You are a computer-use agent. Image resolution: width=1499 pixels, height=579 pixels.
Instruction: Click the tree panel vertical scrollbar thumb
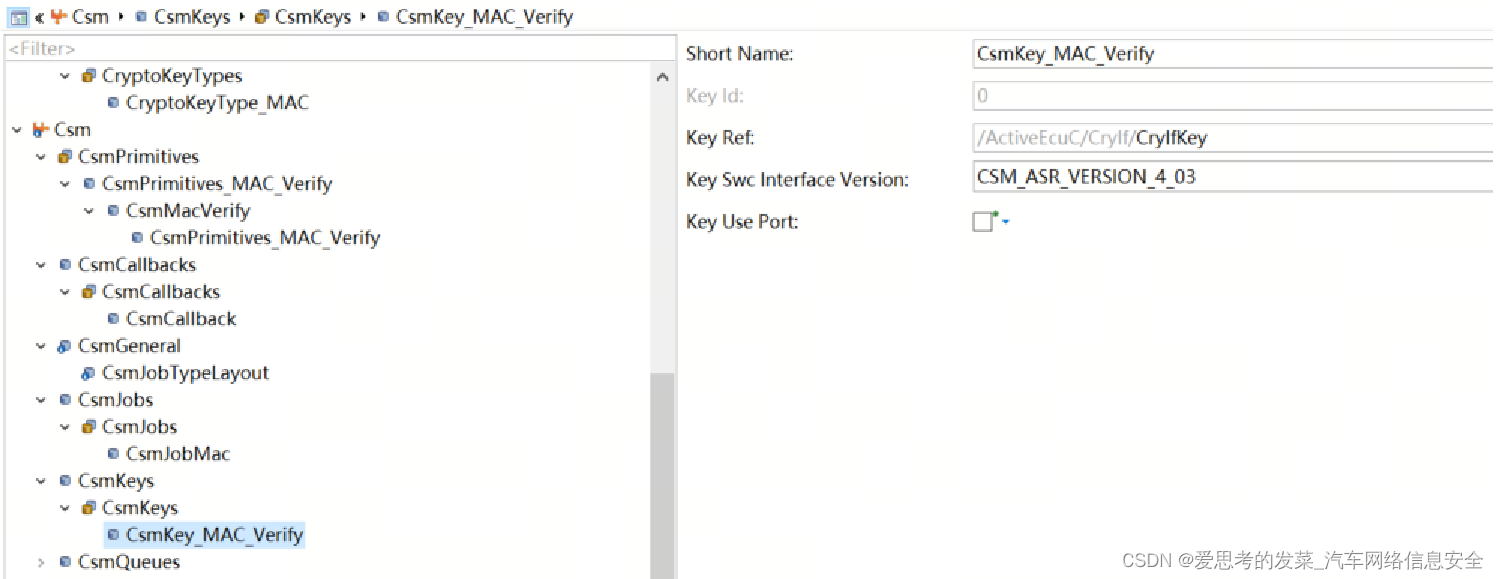click(662, 475)
